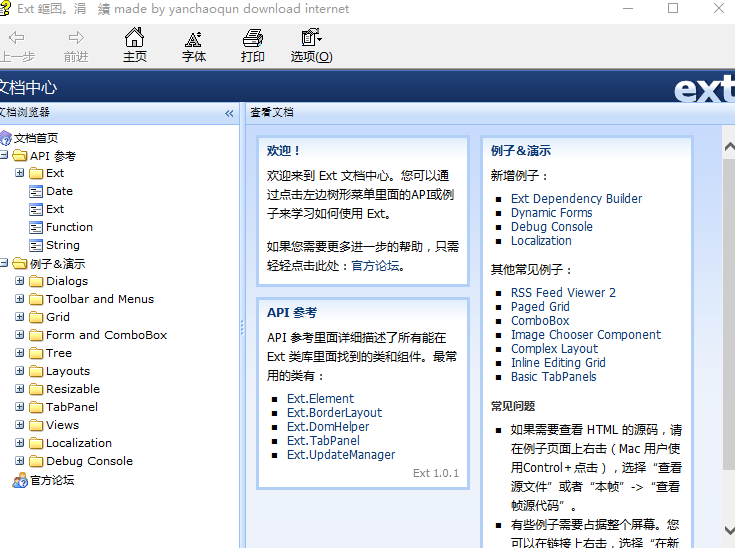Open 文档首页 in the tree
735x548 pixels.
[x=35, y=138]
